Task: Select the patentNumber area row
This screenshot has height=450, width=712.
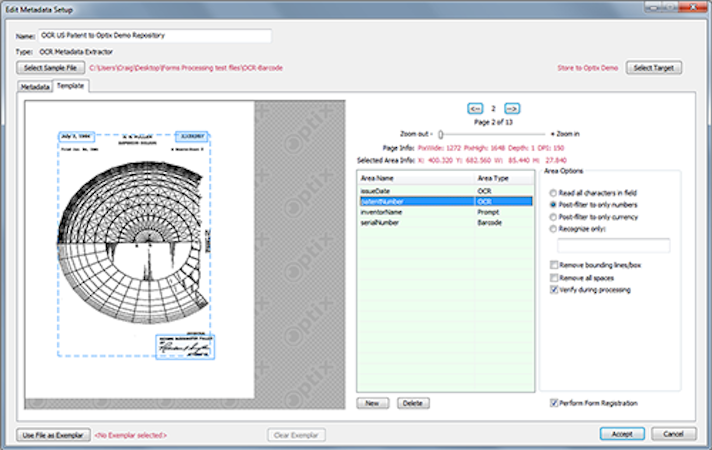Action: [445, 202]
